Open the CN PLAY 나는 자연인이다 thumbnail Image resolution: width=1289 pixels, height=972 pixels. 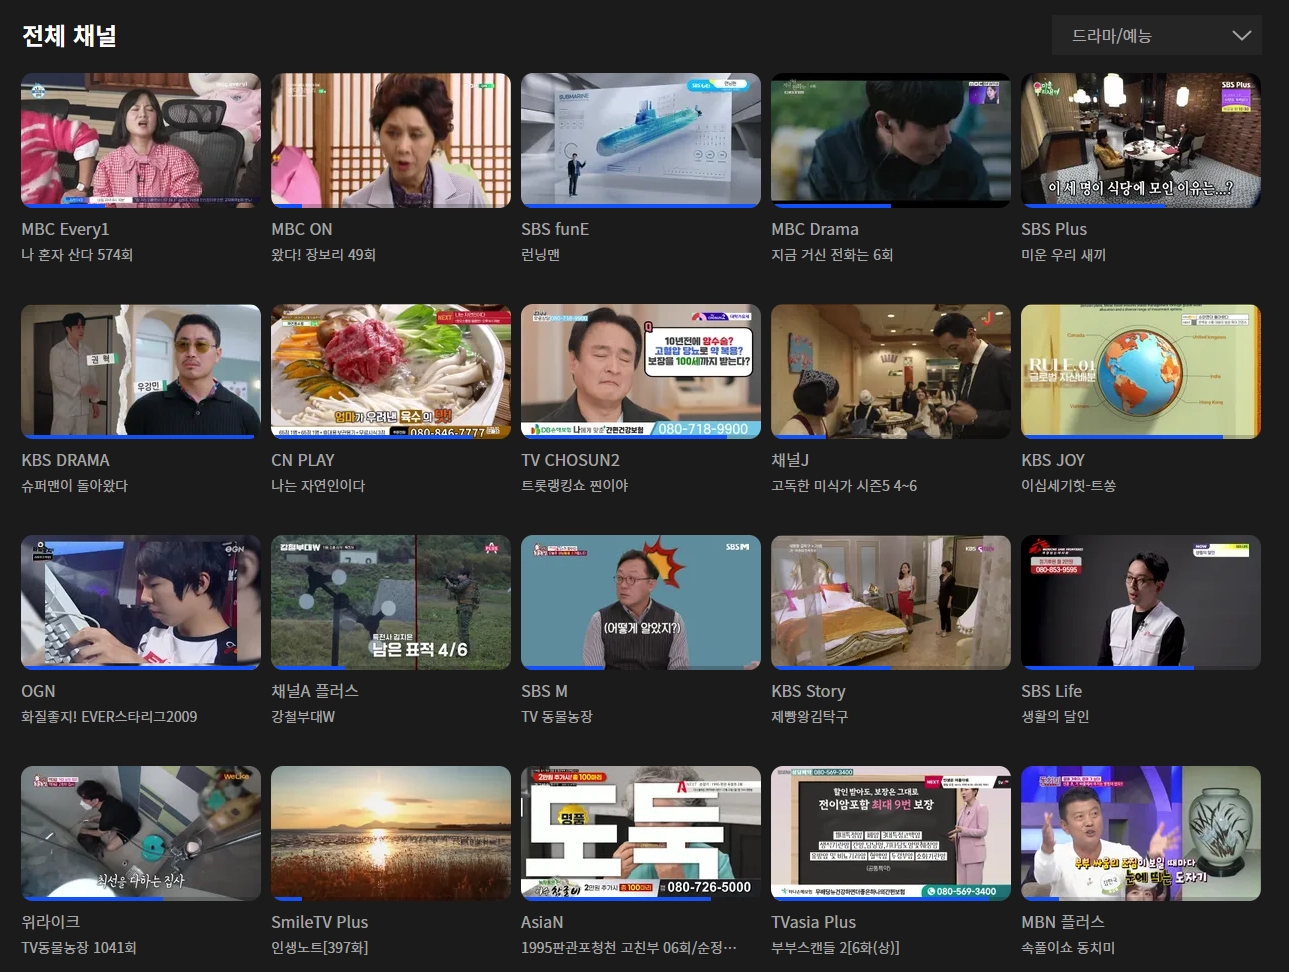click(x=390, y=371)
